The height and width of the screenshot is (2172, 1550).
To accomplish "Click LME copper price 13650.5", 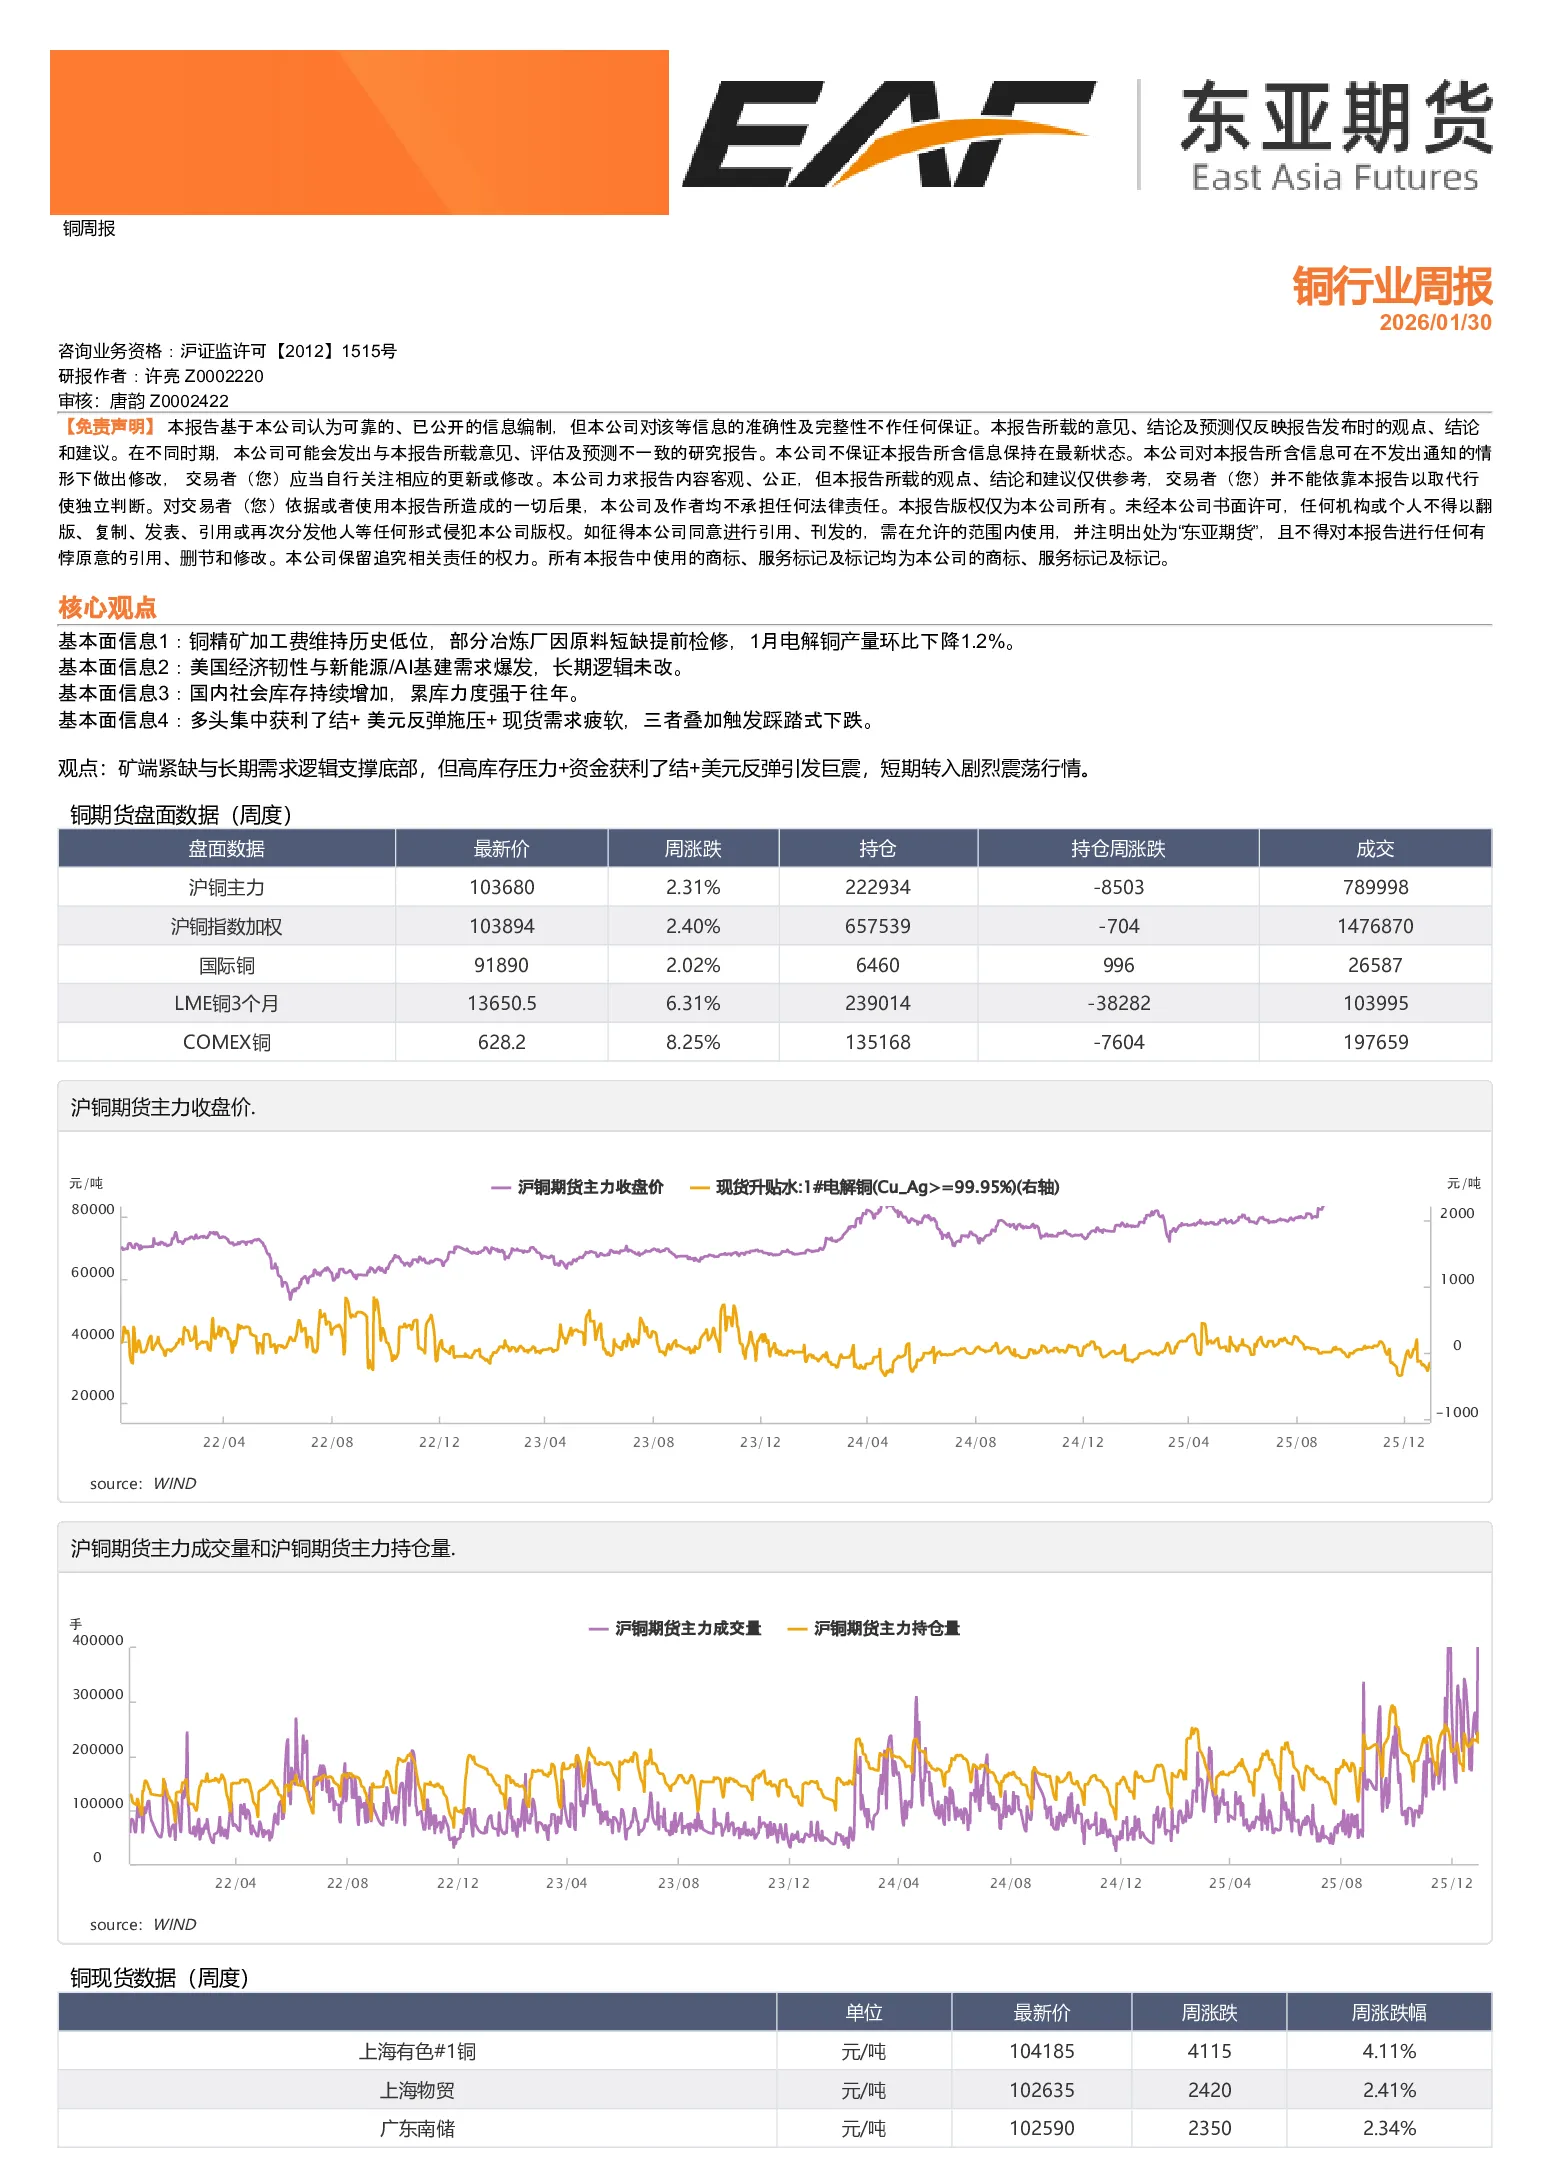I will 501,1003.
